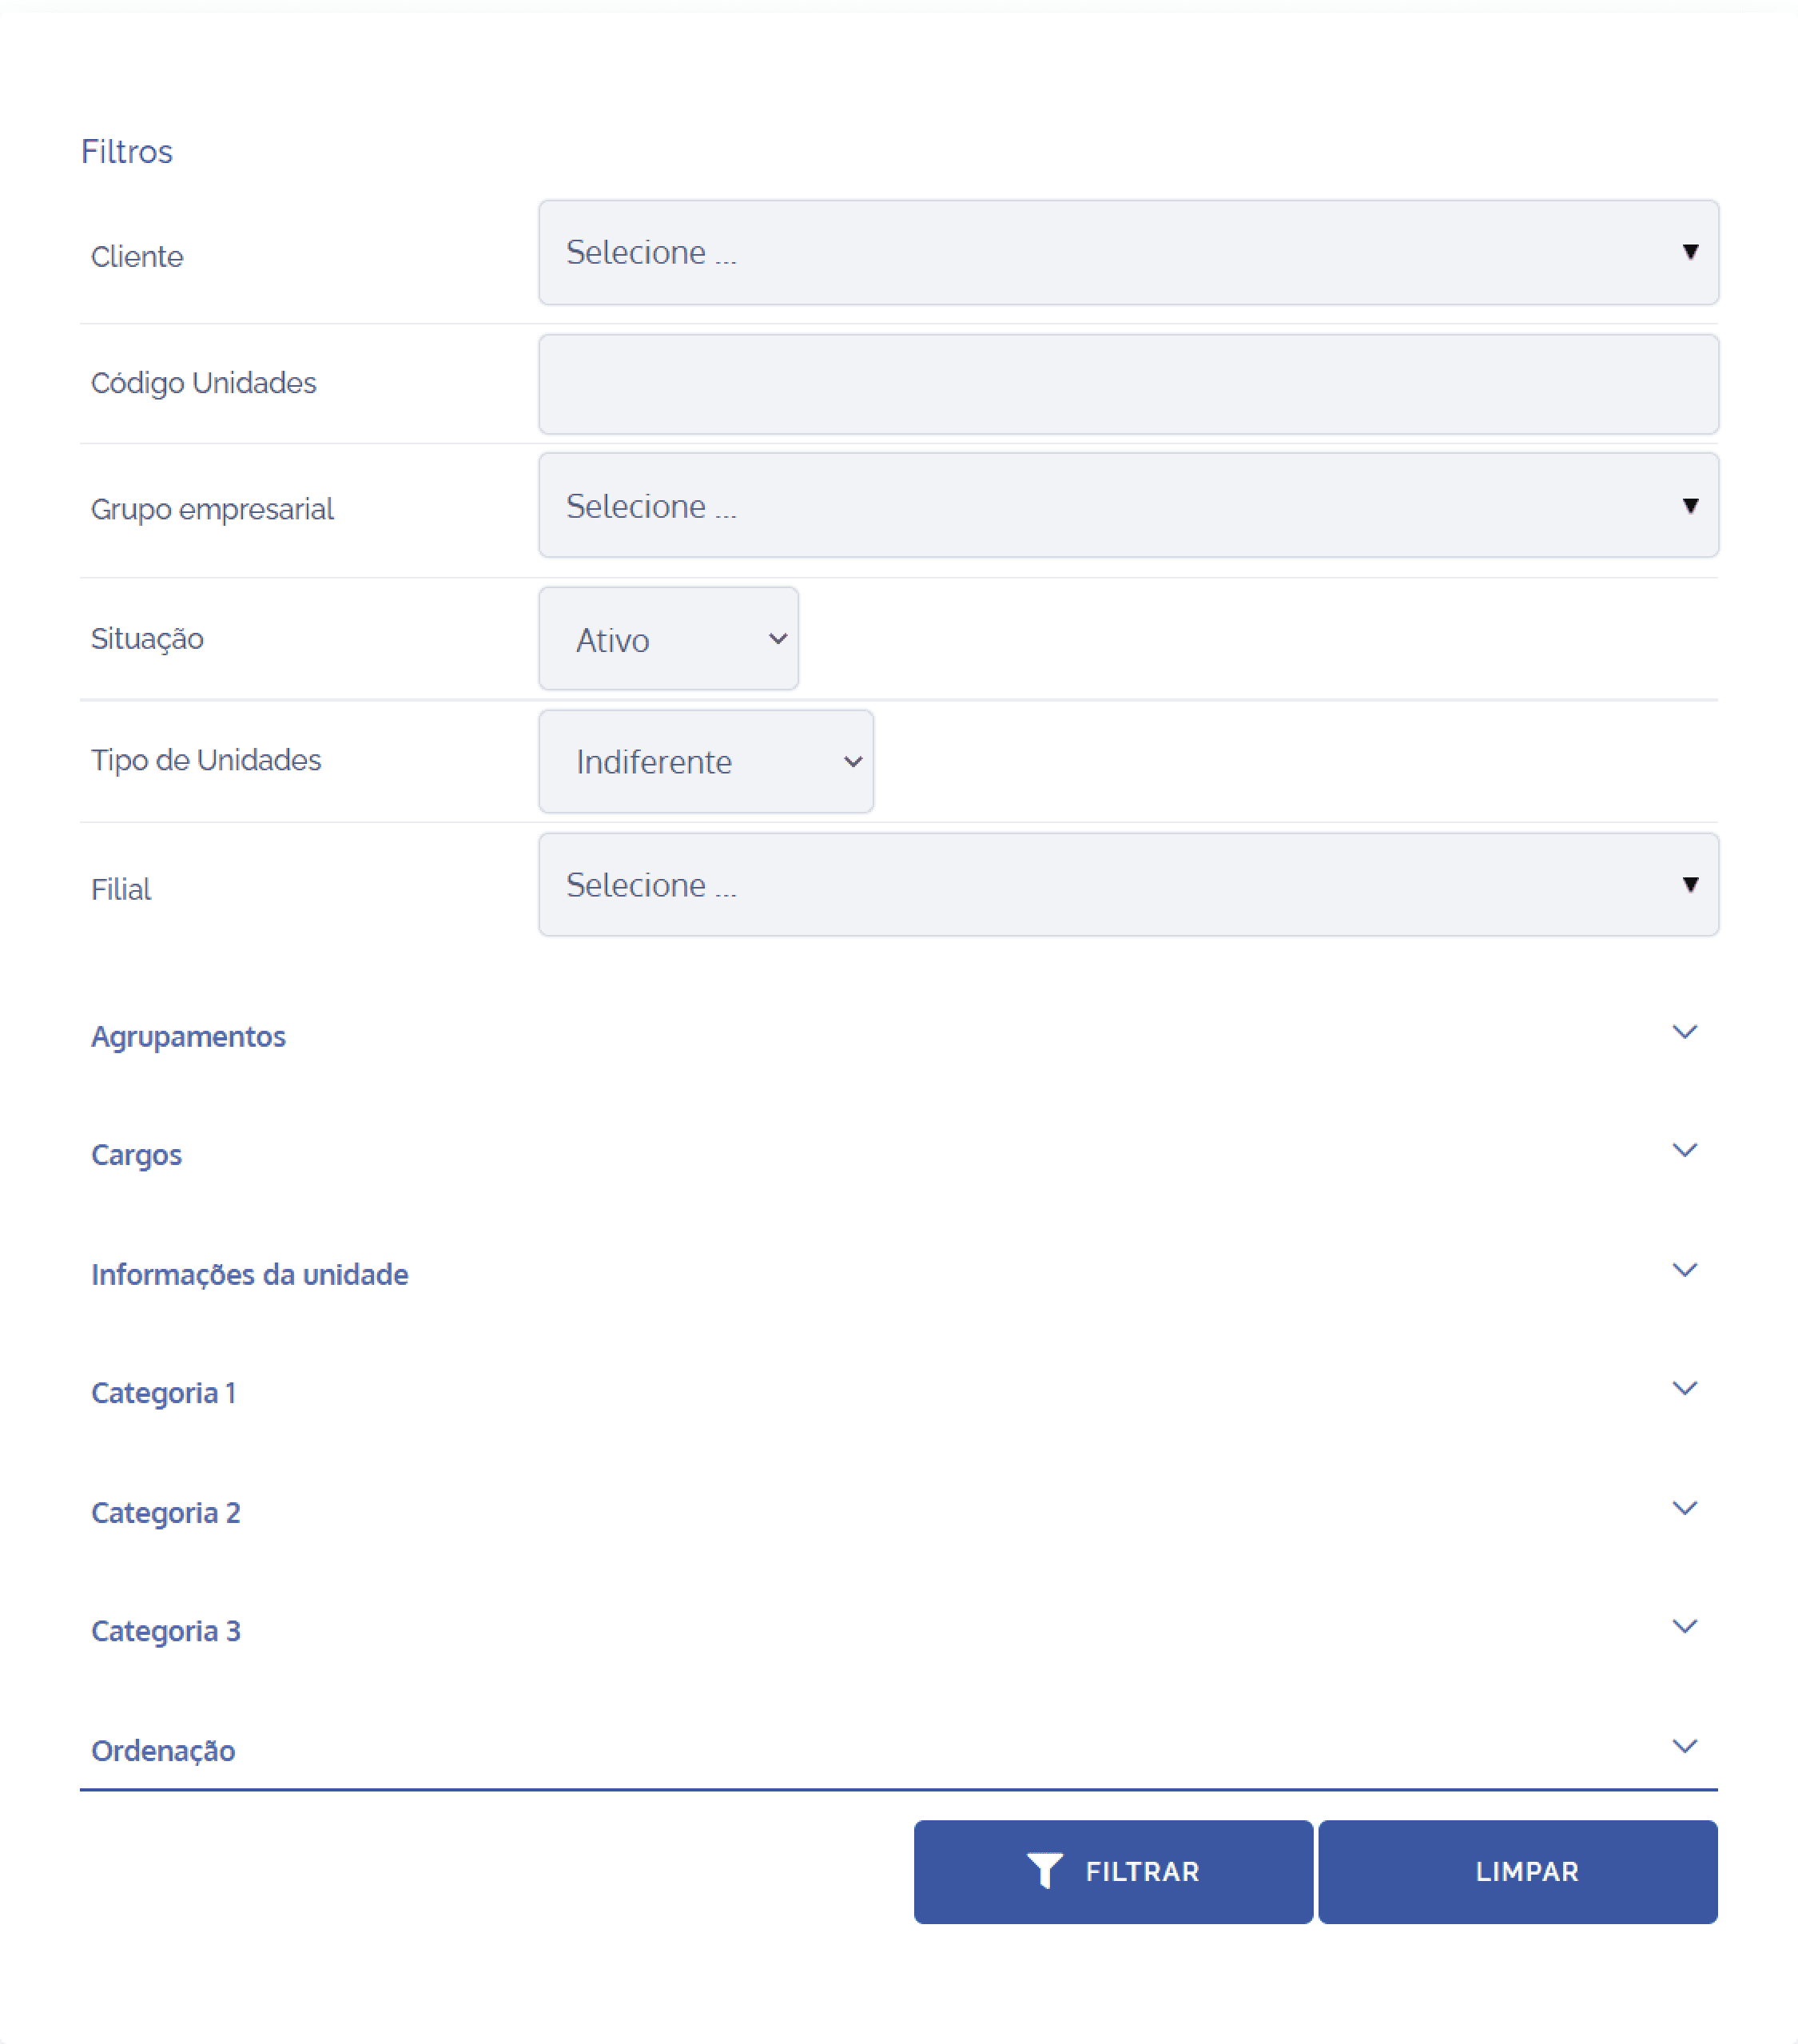Open the Grupo empresarial dropdown
The image size is (1798, 2044).
pyautogui.click(x=1128, y=505)
